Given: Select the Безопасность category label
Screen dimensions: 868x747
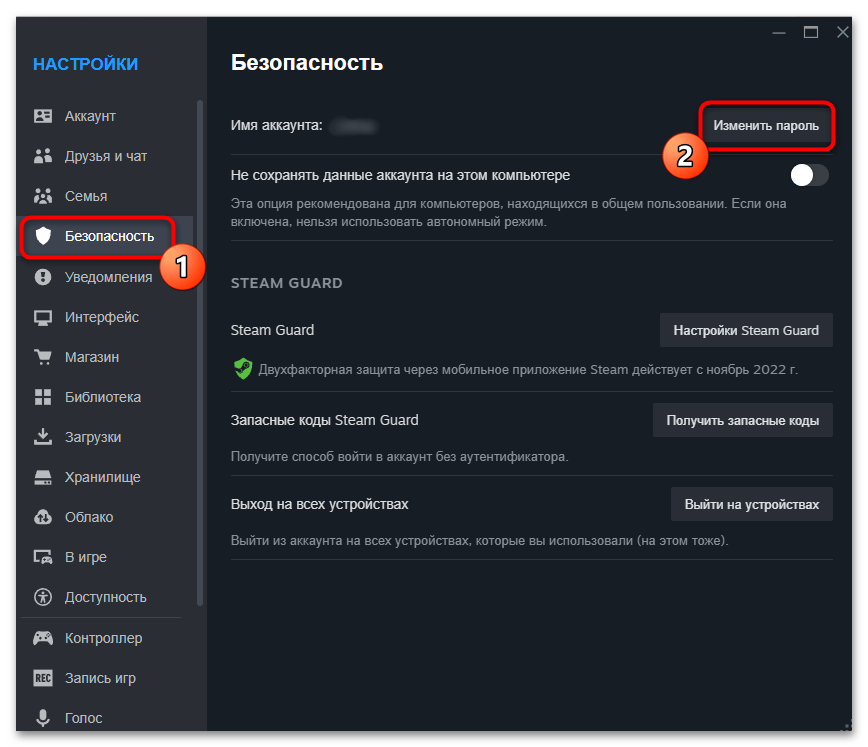Looking at the screenshot, I should click(110, 236).
